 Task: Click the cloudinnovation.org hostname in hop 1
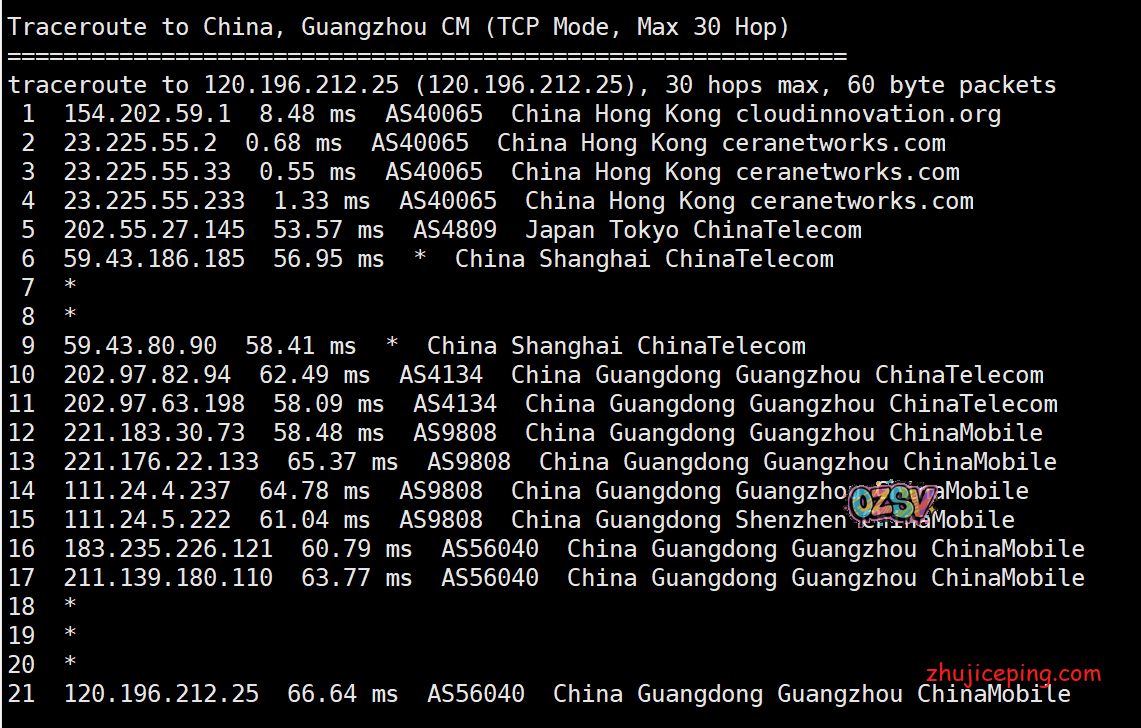tap(868, 114)
